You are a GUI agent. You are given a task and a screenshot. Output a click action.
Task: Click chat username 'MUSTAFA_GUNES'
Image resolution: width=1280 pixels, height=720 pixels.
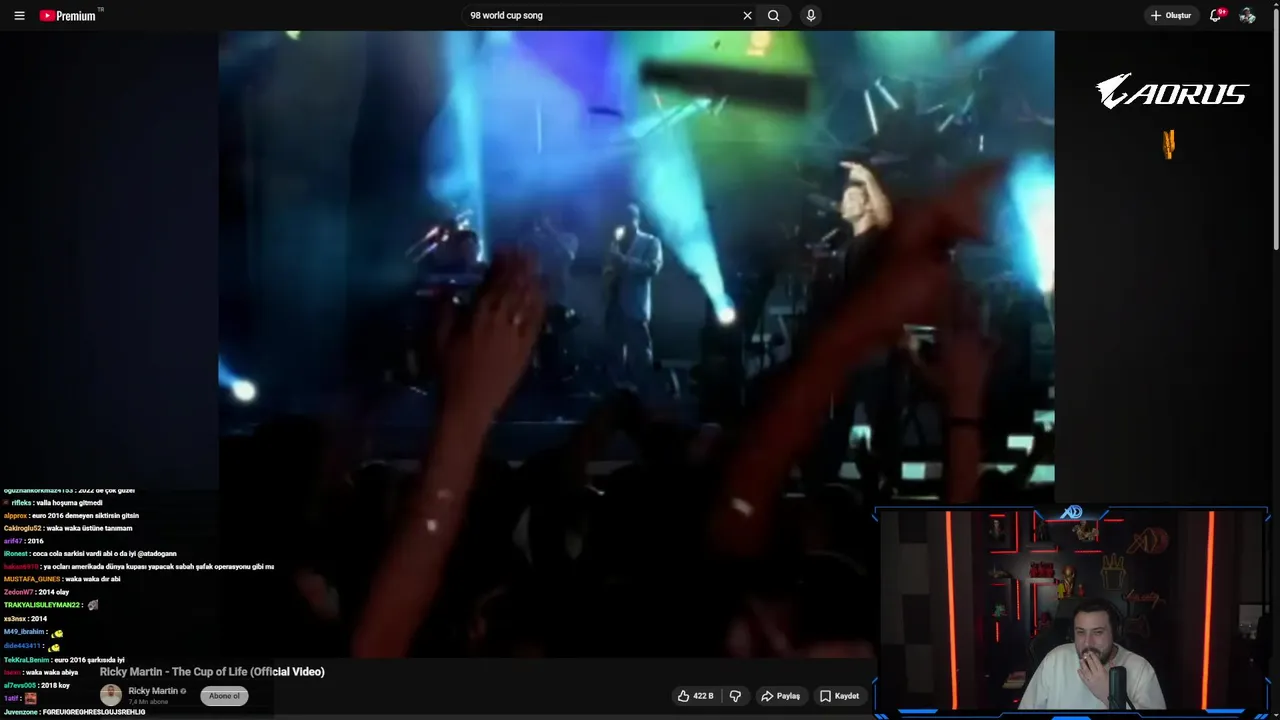(x=31, y=579)
